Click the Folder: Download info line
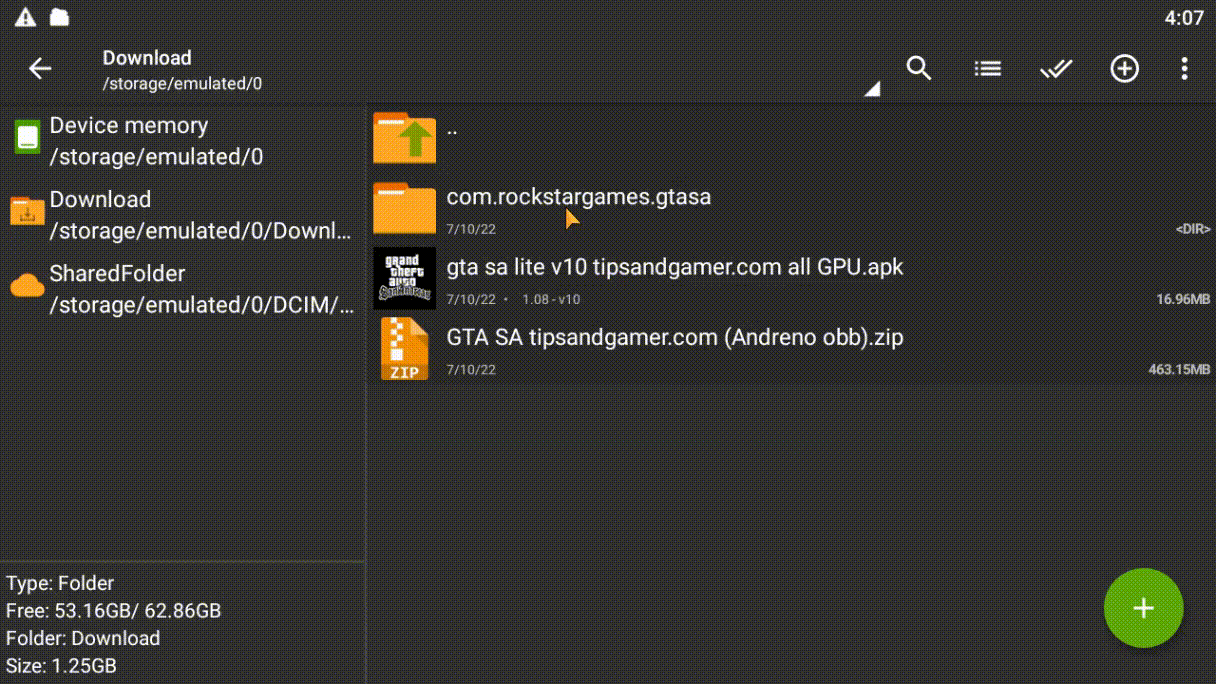The height and width of the screenshot is (684, 1216). click(83, 638)
